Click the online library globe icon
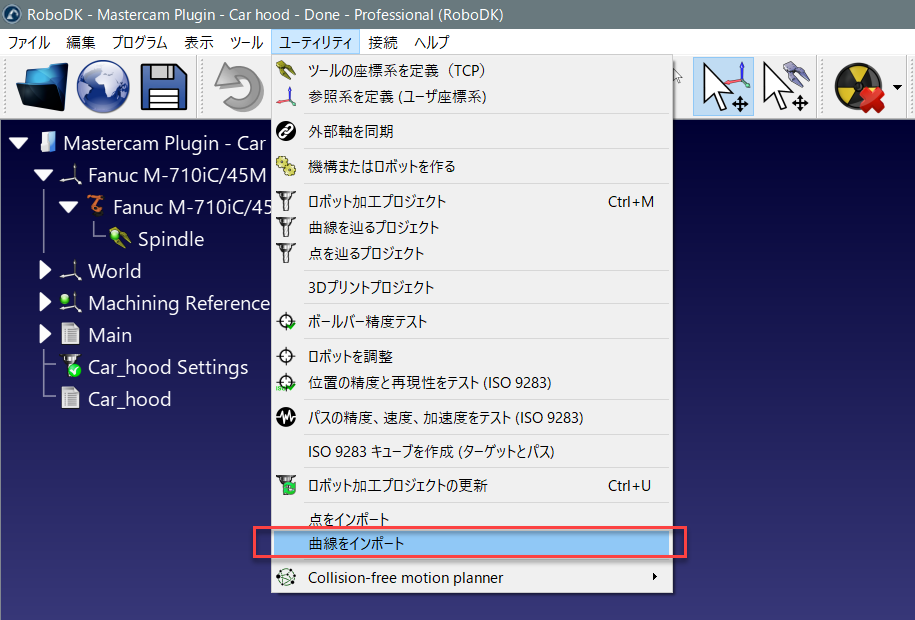The image size is (915, 620). (103, 88)
